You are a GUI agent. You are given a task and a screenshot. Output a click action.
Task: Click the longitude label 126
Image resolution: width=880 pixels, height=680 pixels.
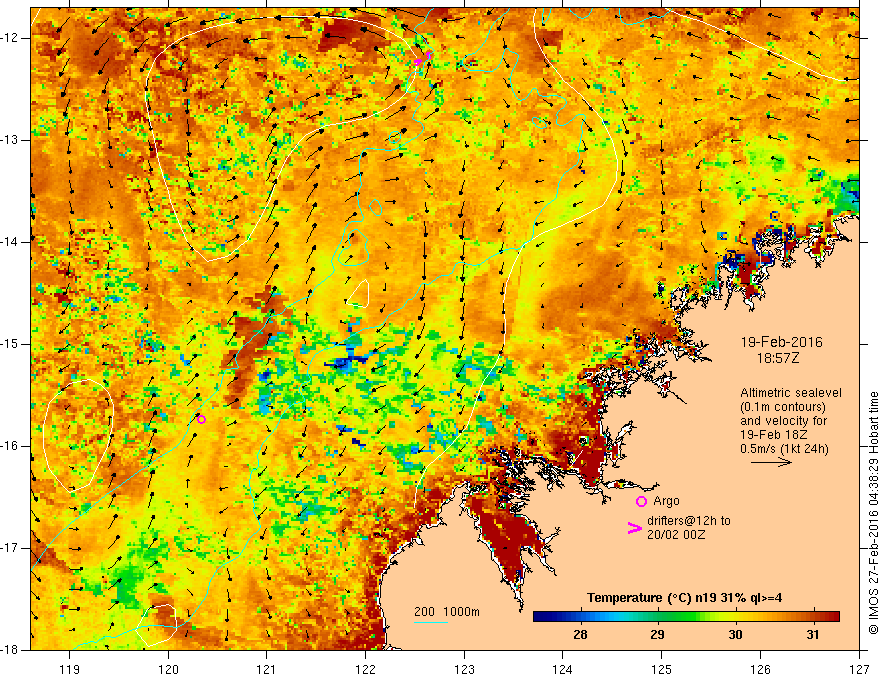coord(760,669)
